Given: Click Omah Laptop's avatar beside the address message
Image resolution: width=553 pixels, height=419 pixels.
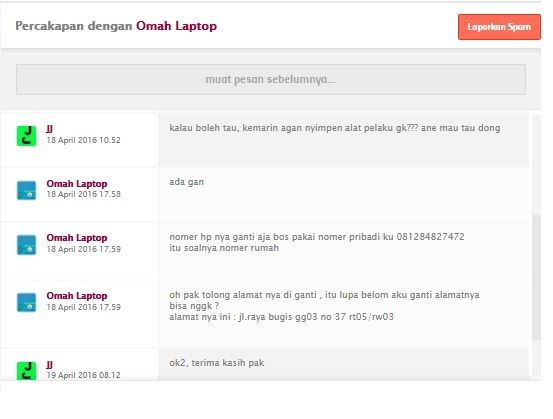Looking at the screenshot, I should point(26,303).
